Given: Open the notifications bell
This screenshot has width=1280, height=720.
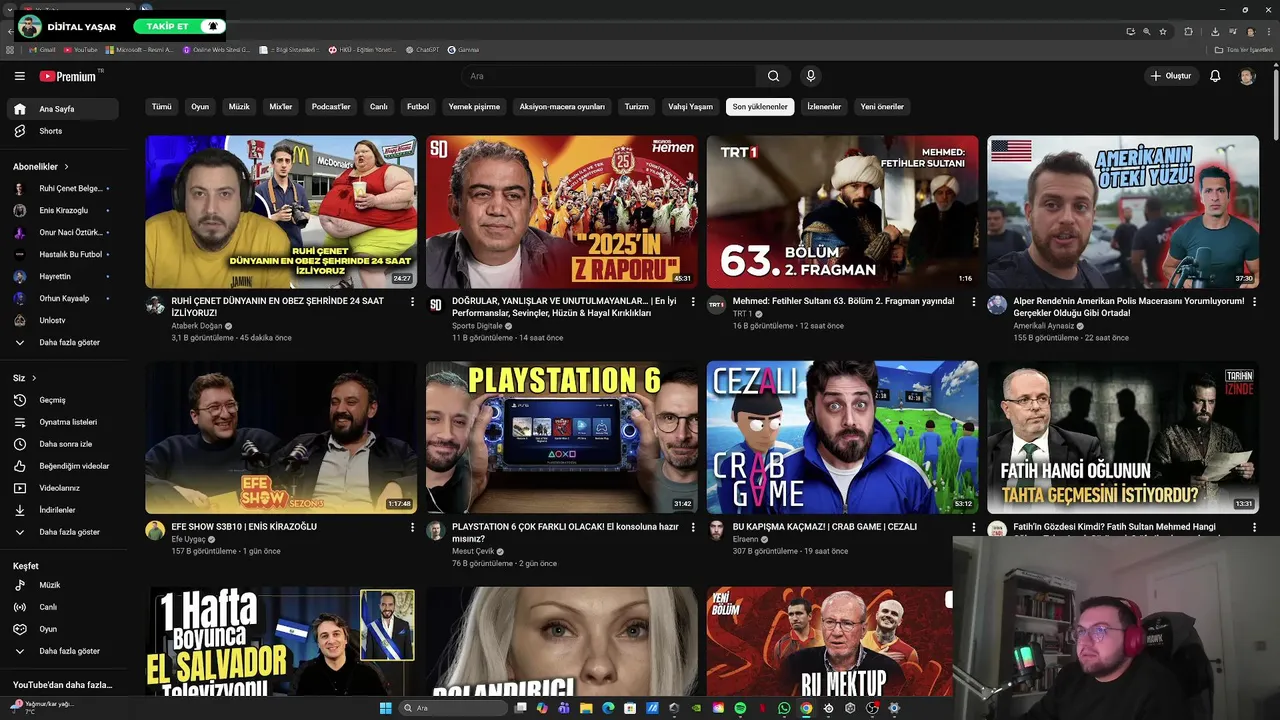Looking at the screenshot, I should pyautogui.click(x=1215, y=76).
